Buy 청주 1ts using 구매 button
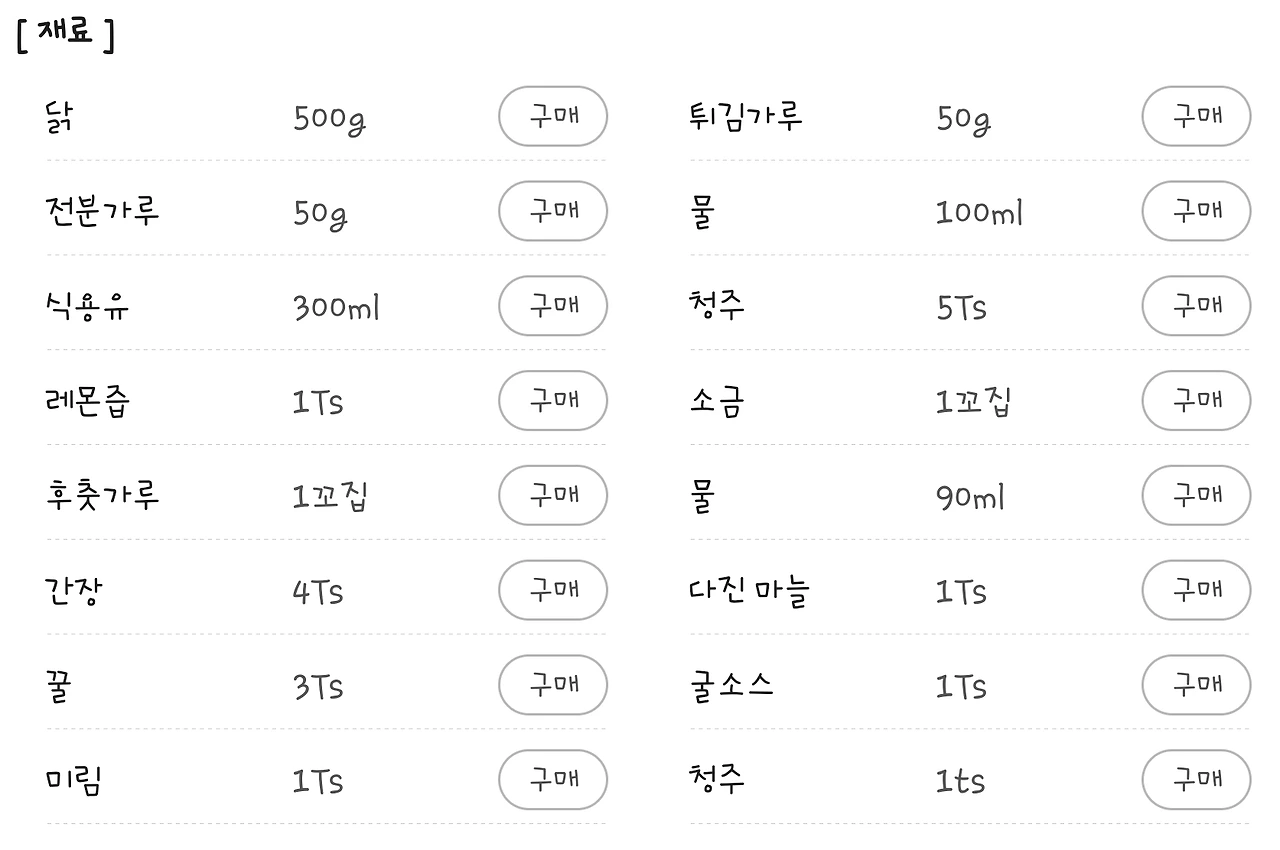Image resolution: width=1280 pixels, height=850 pixels. (1196, 780)
